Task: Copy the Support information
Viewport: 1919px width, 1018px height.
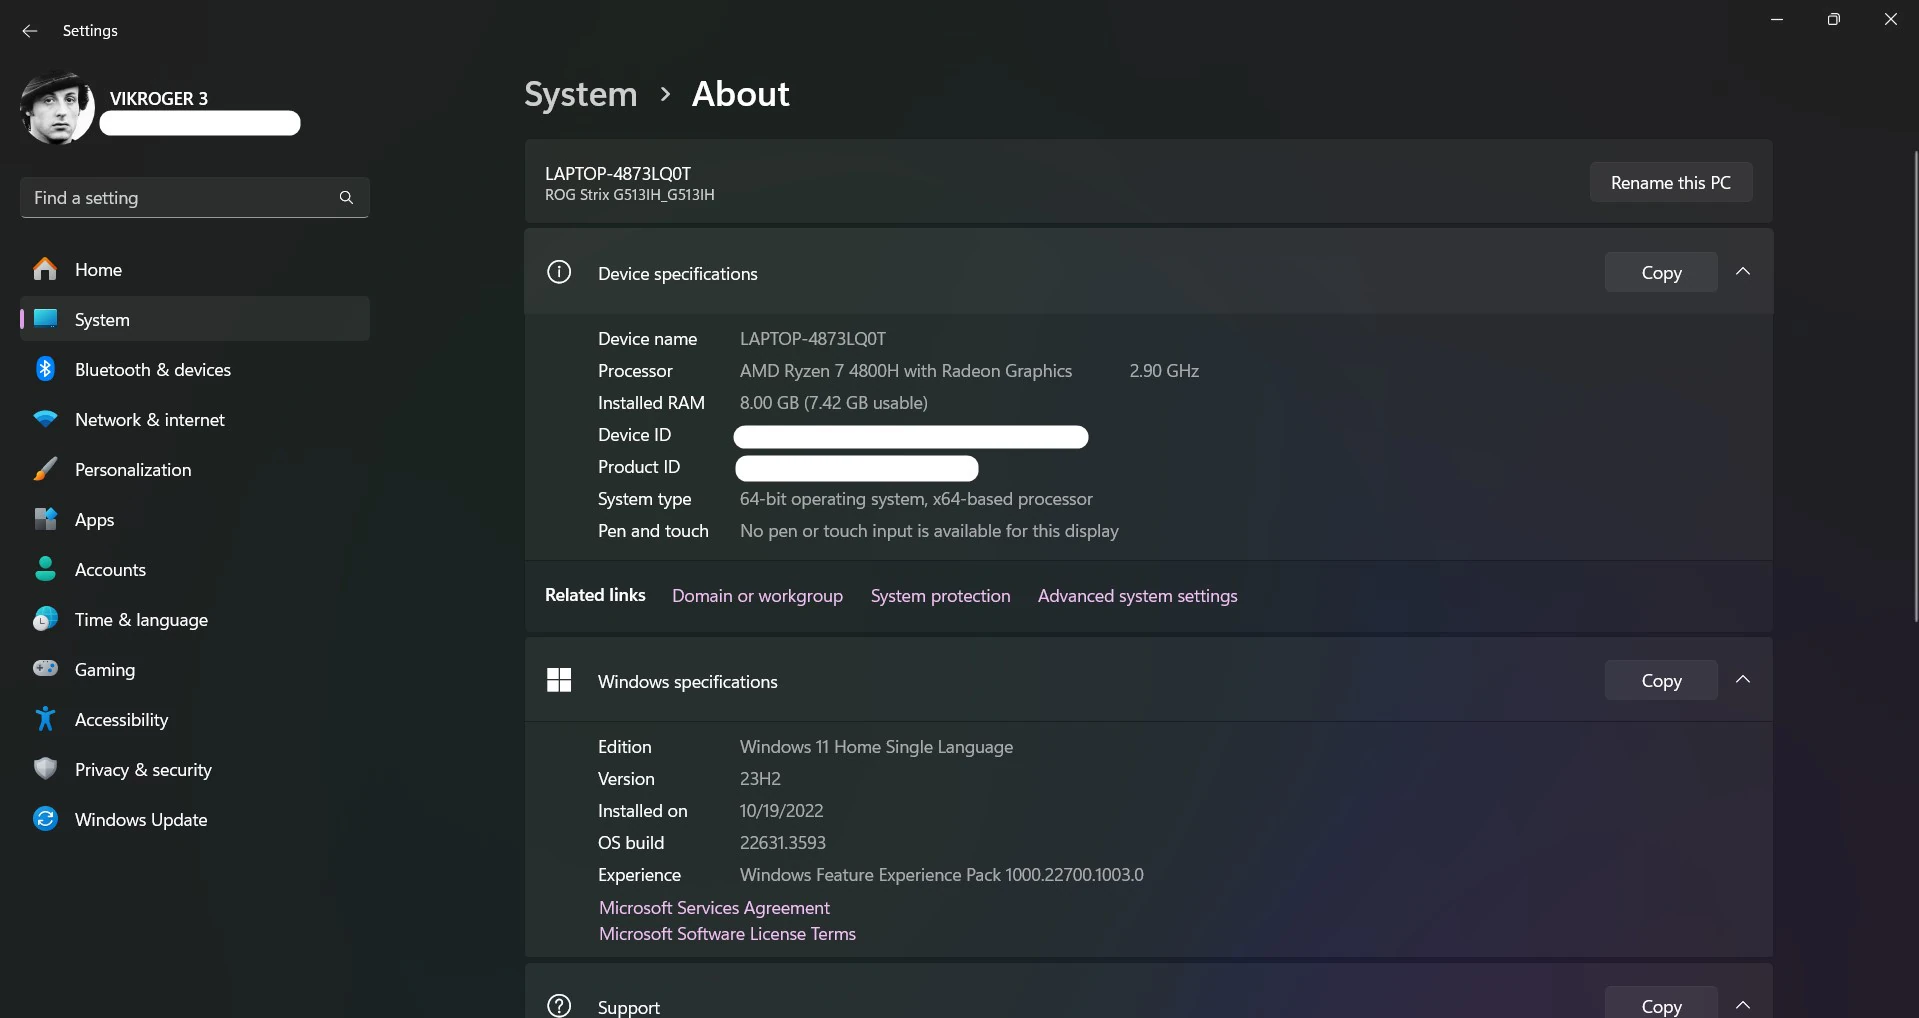Action: tap(1661, 1004)
